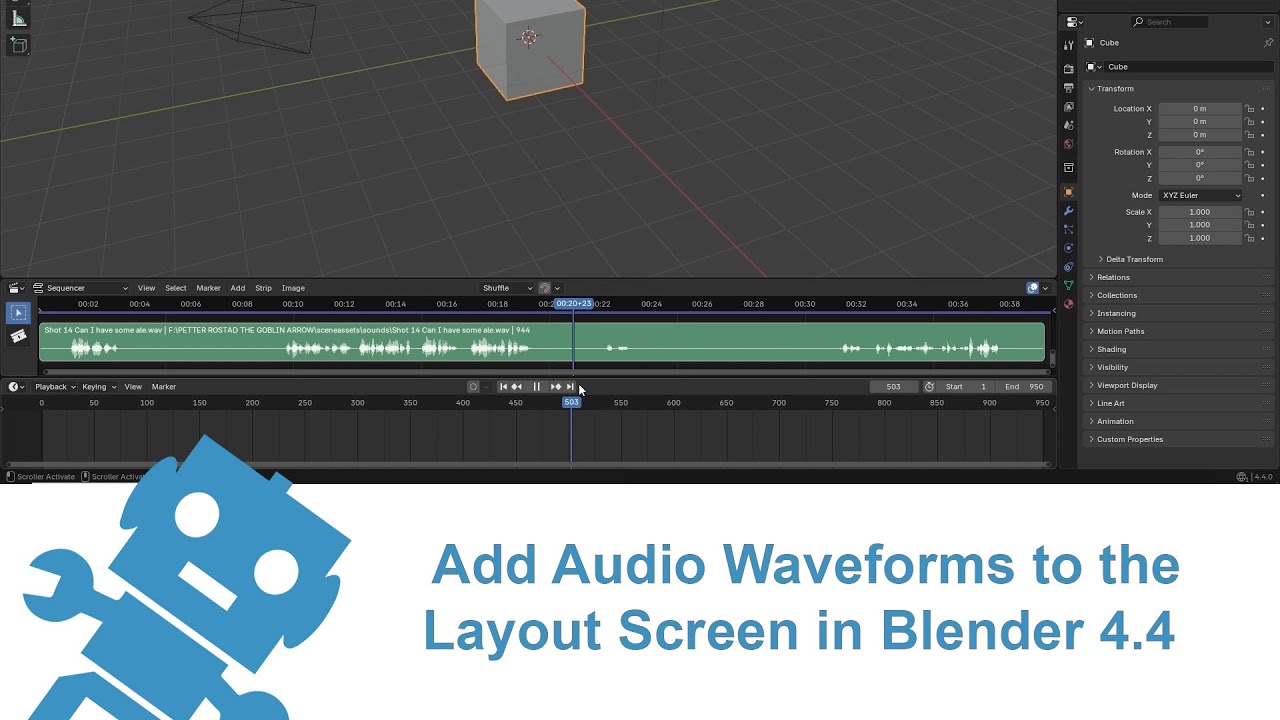The image size is (1280, 720).
Task: Open the Collection properties tab
Action: coord(1068,167)
